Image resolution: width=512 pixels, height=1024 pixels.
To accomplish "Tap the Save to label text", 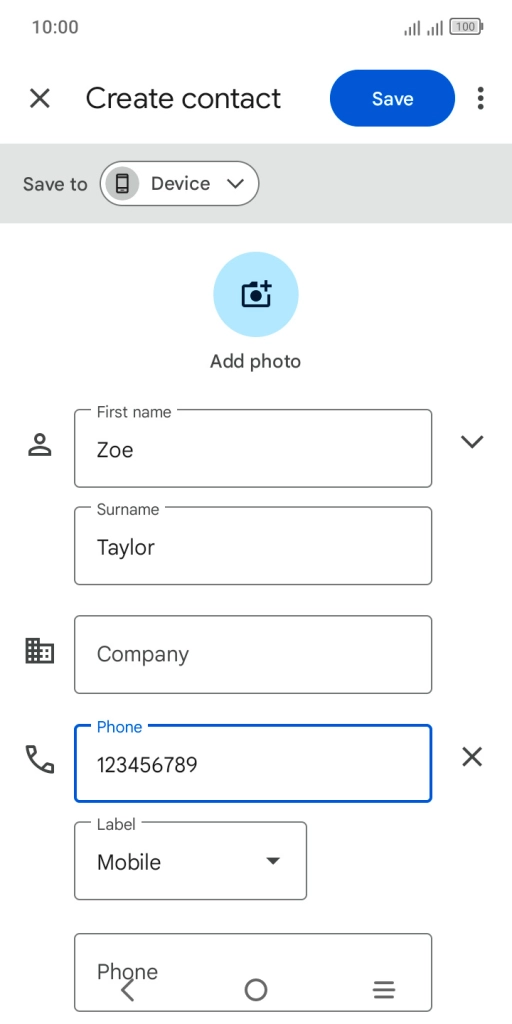I will 55,184.
